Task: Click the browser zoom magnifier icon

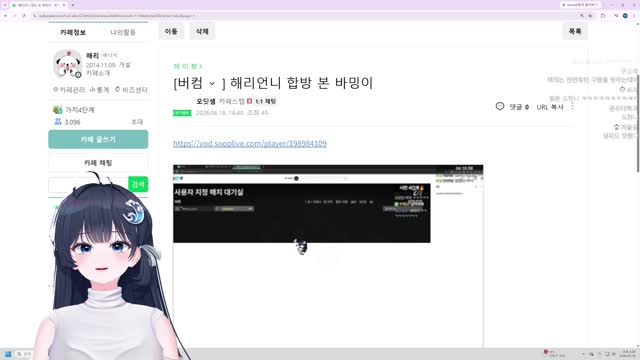Action: (582, 16)
